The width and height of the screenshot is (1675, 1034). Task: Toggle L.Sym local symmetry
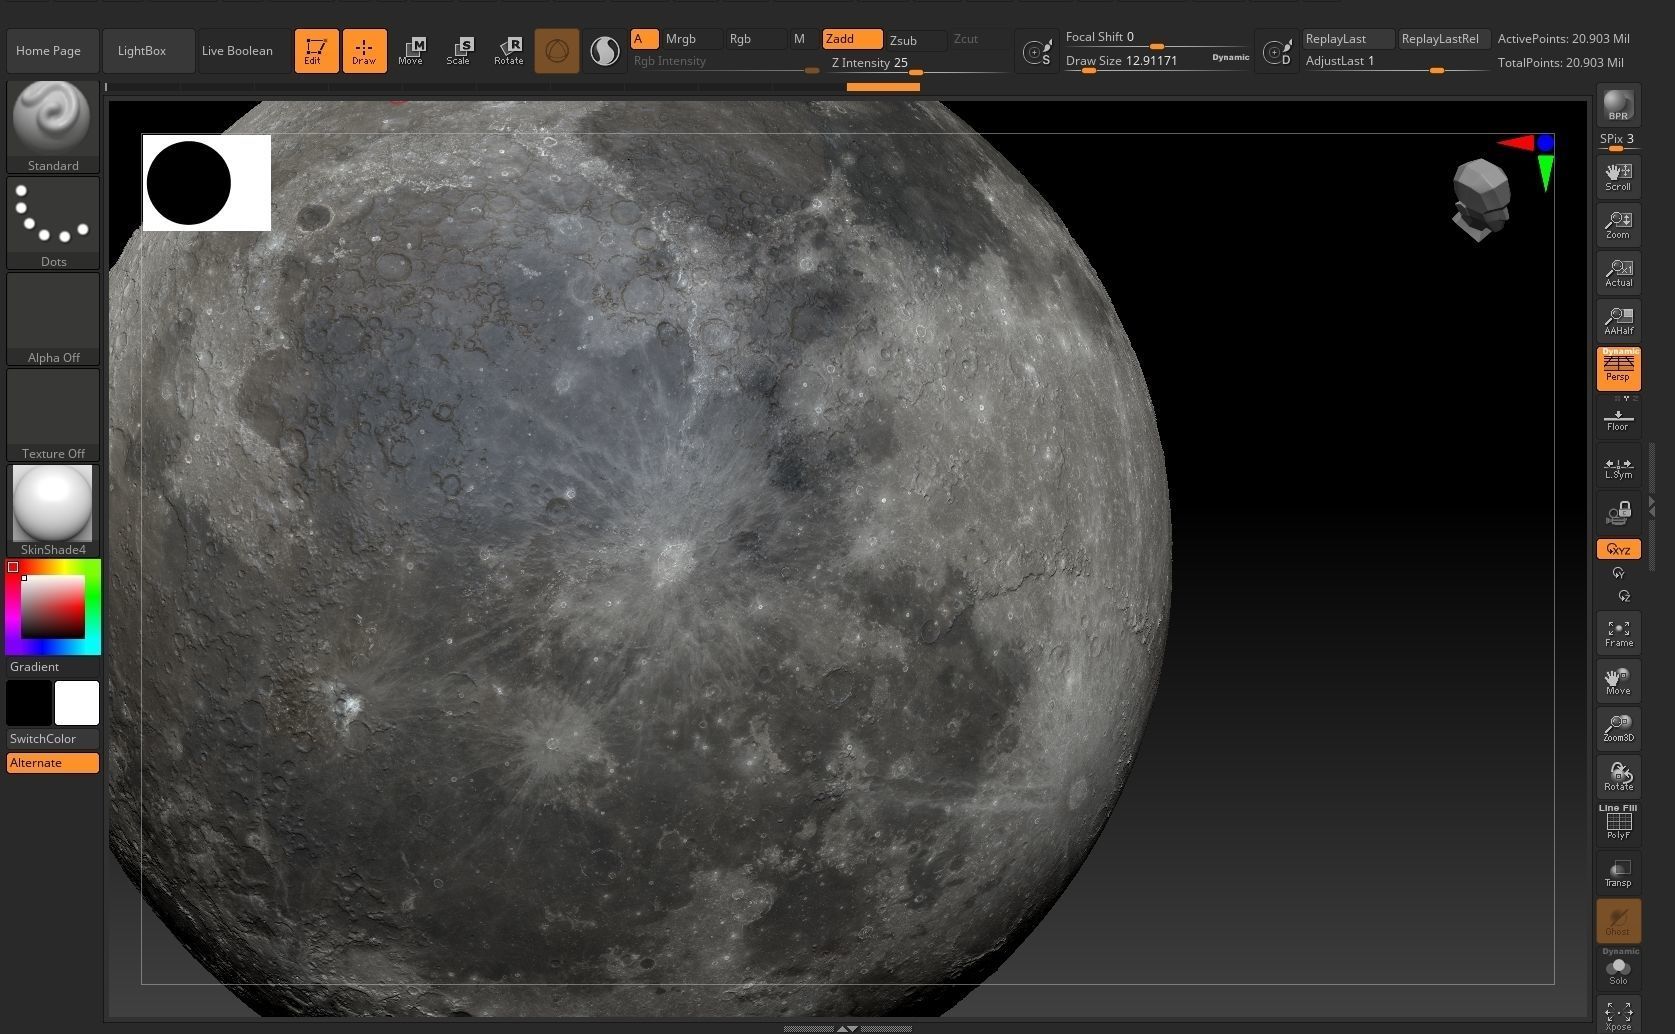[1618, 466]
